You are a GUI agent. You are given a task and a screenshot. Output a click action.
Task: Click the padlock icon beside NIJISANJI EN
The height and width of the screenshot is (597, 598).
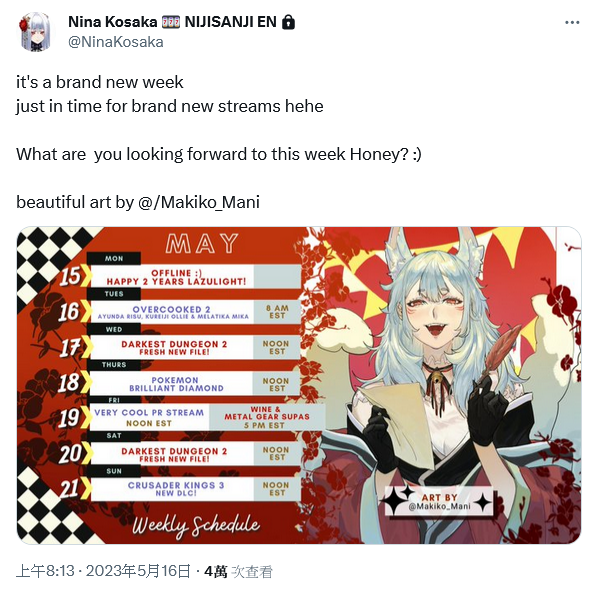tap(288, 22)
